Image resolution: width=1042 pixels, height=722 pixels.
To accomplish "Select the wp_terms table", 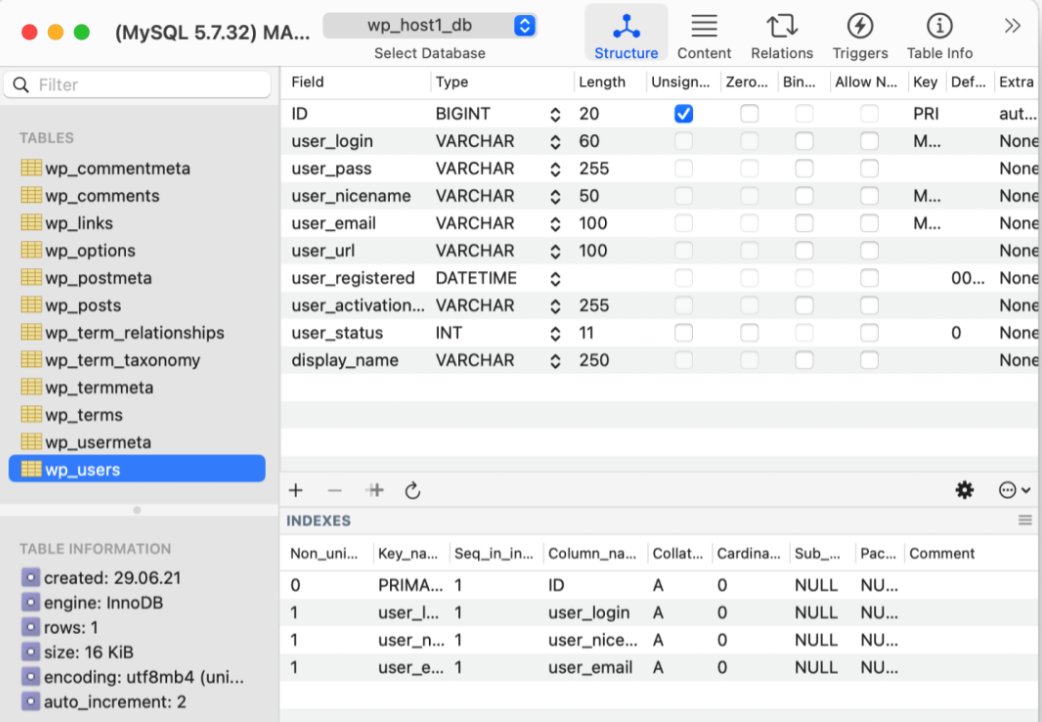I will (137, 415).
